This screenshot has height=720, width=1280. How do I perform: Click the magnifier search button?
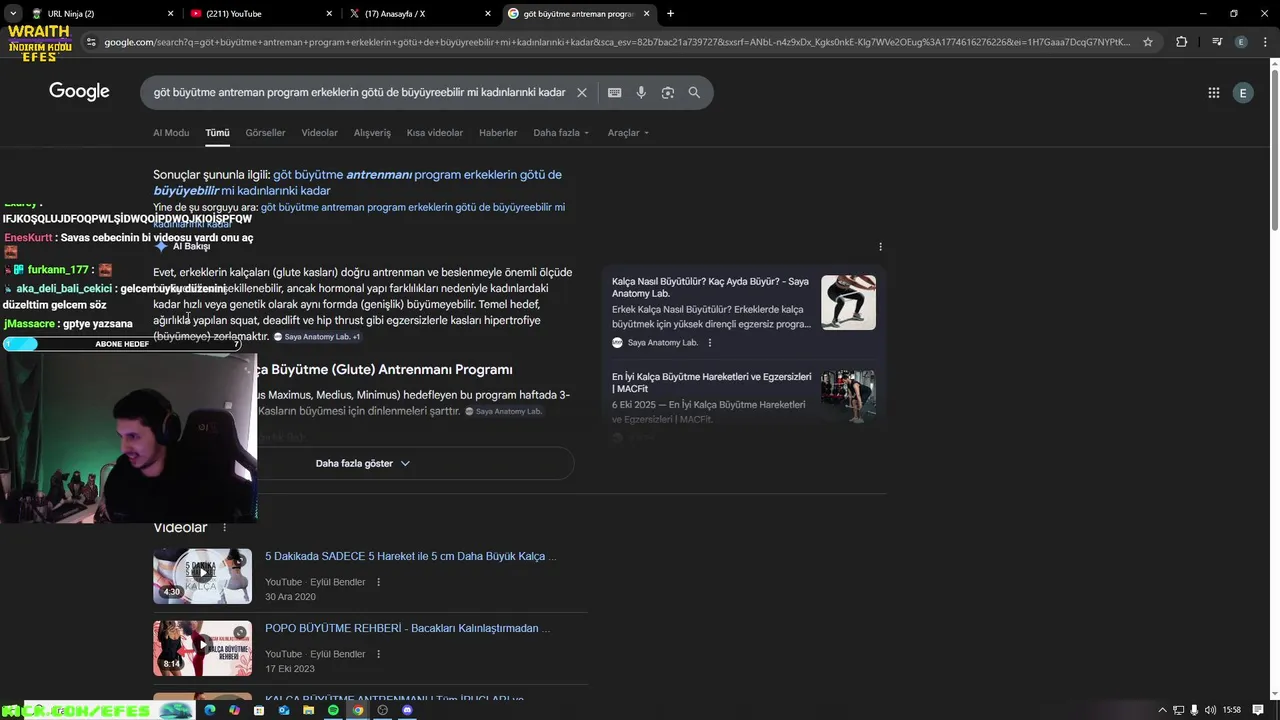(694, 92)
